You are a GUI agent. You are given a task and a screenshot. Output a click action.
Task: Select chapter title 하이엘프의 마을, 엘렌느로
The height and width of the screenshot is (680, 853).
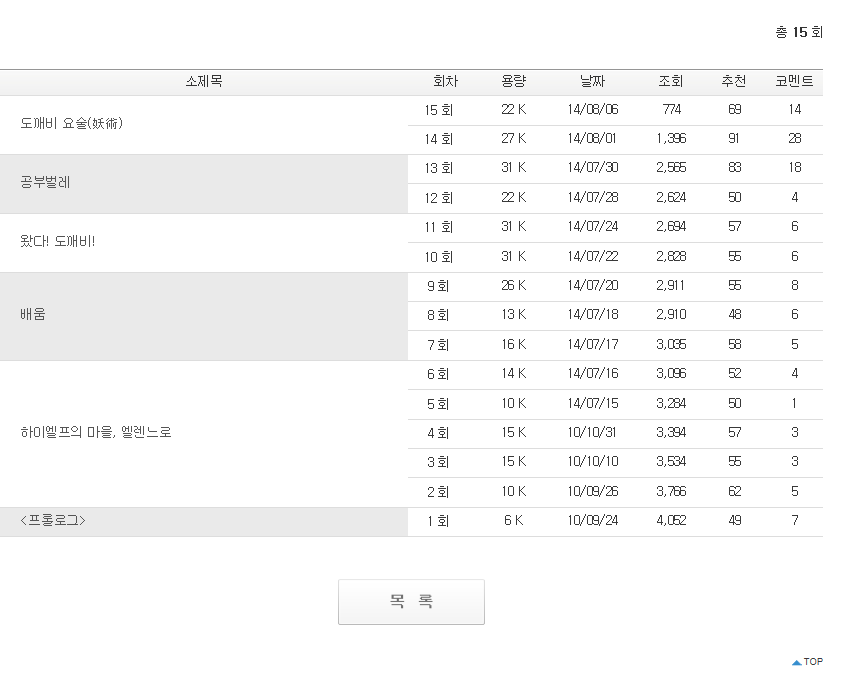96,433
